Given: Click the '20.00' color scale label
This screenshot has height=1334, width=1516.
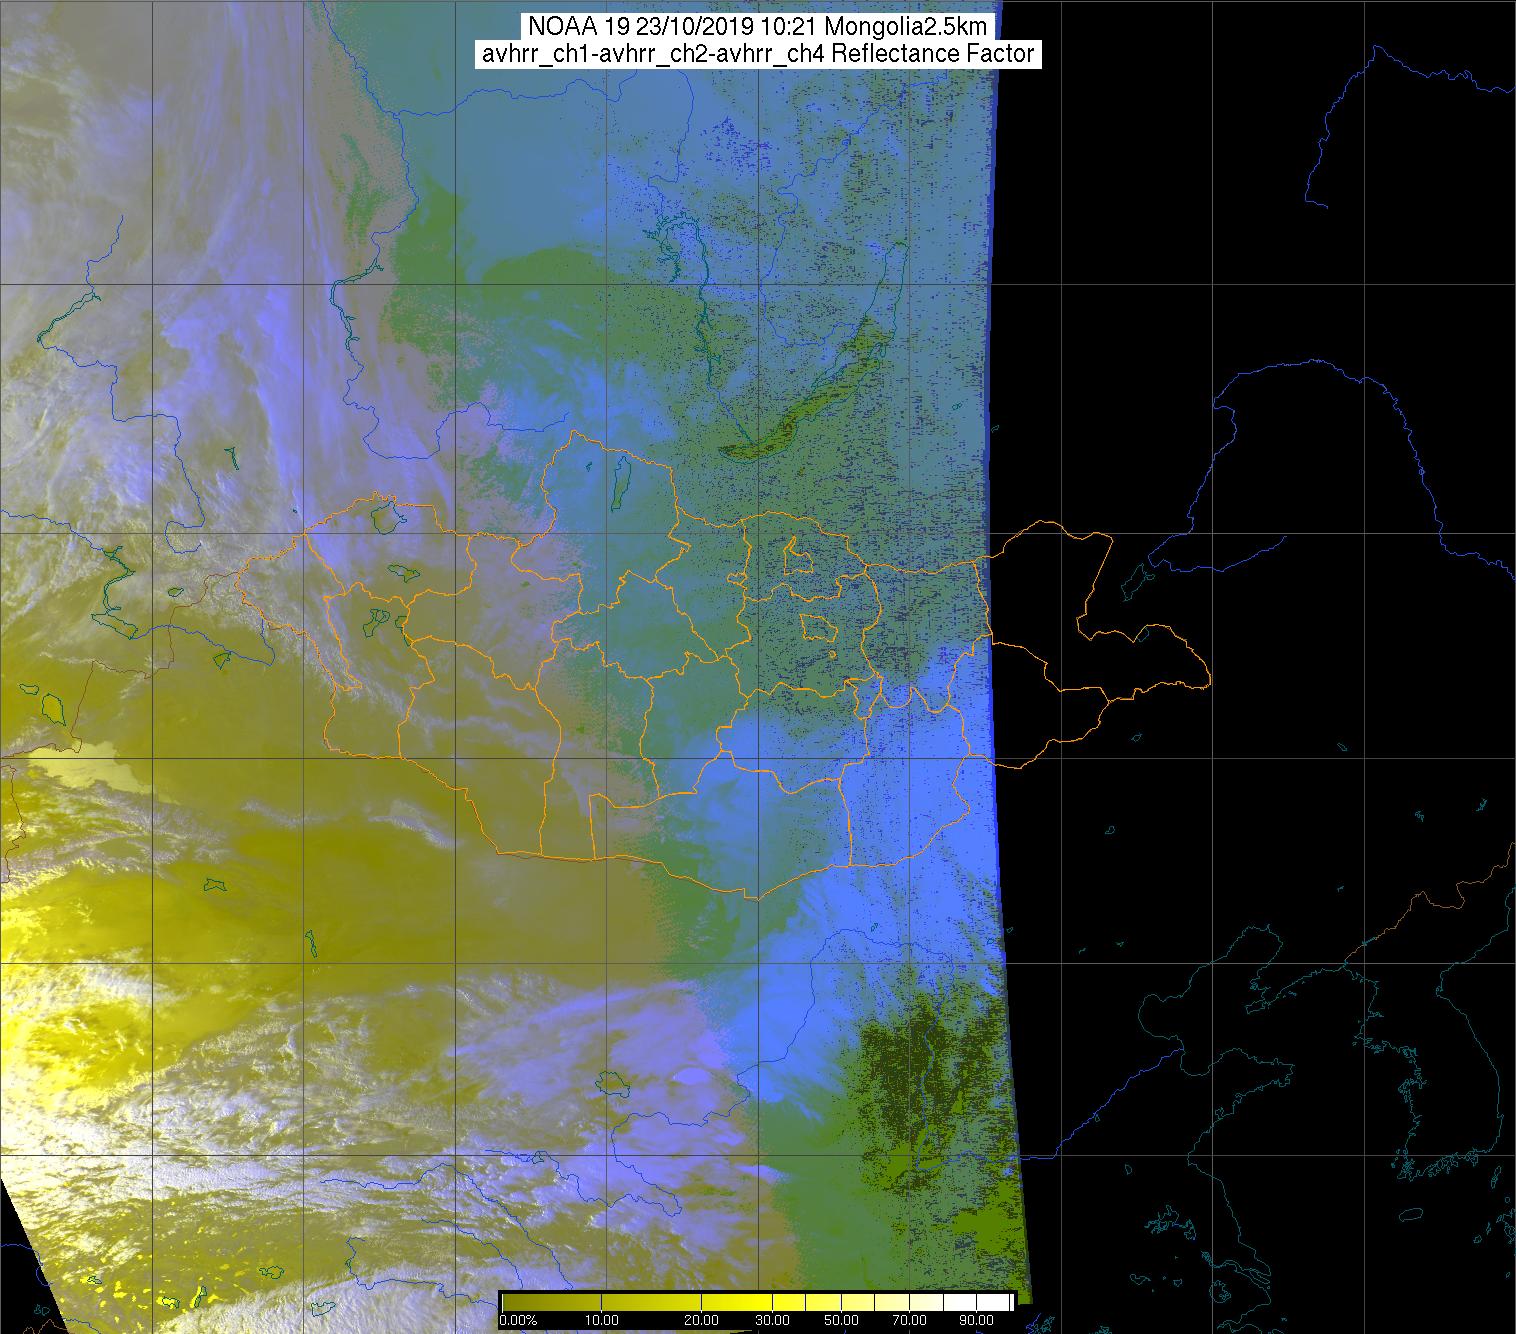Looking at the screenshot, I should point(701,1320).
